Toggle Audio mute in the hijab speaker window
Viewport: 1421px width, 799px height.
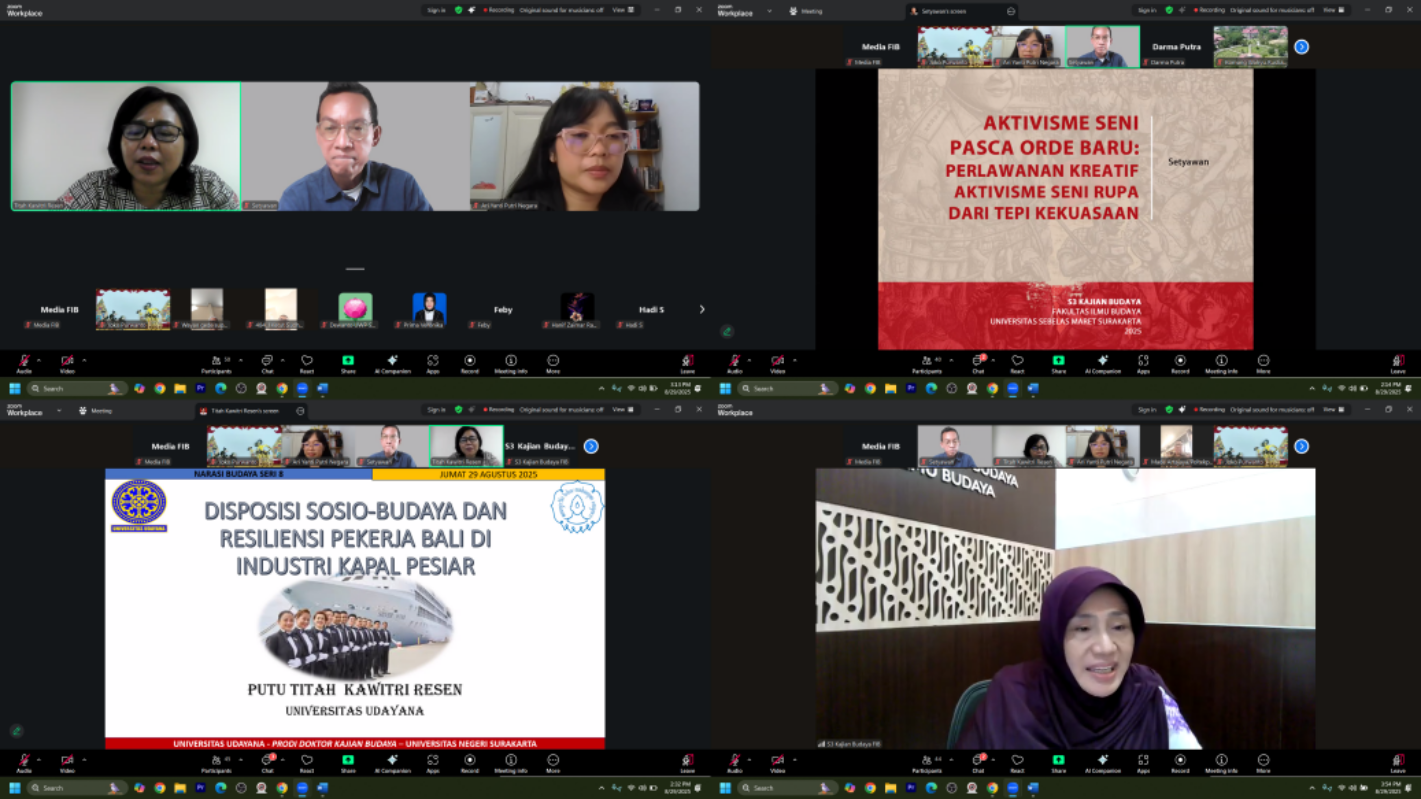[x=734, y=764]
